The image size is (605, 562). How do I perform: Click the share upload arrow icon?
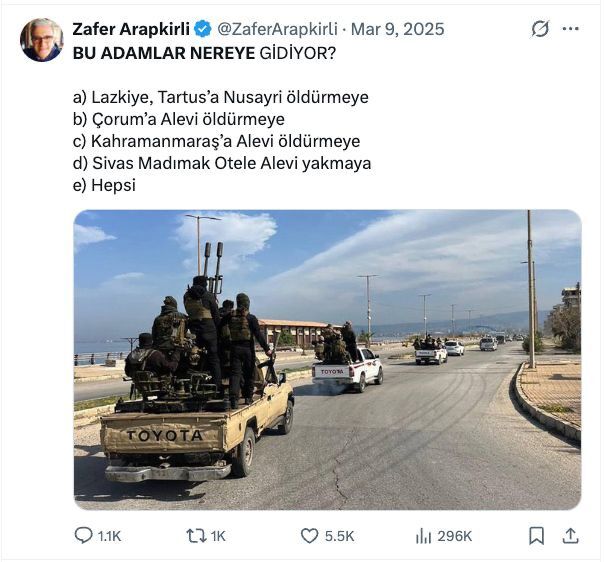tap(571, 536)
